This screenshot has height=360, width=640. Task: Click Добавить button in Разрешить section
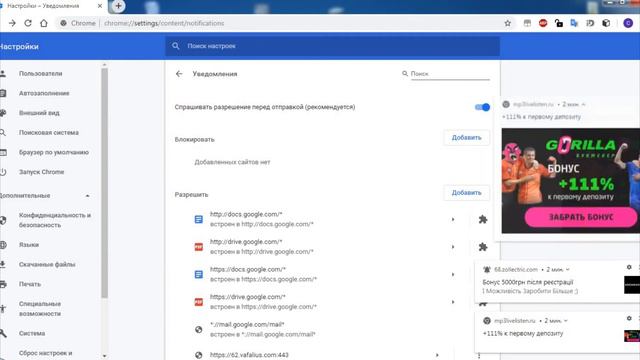[x=466, y=193]
